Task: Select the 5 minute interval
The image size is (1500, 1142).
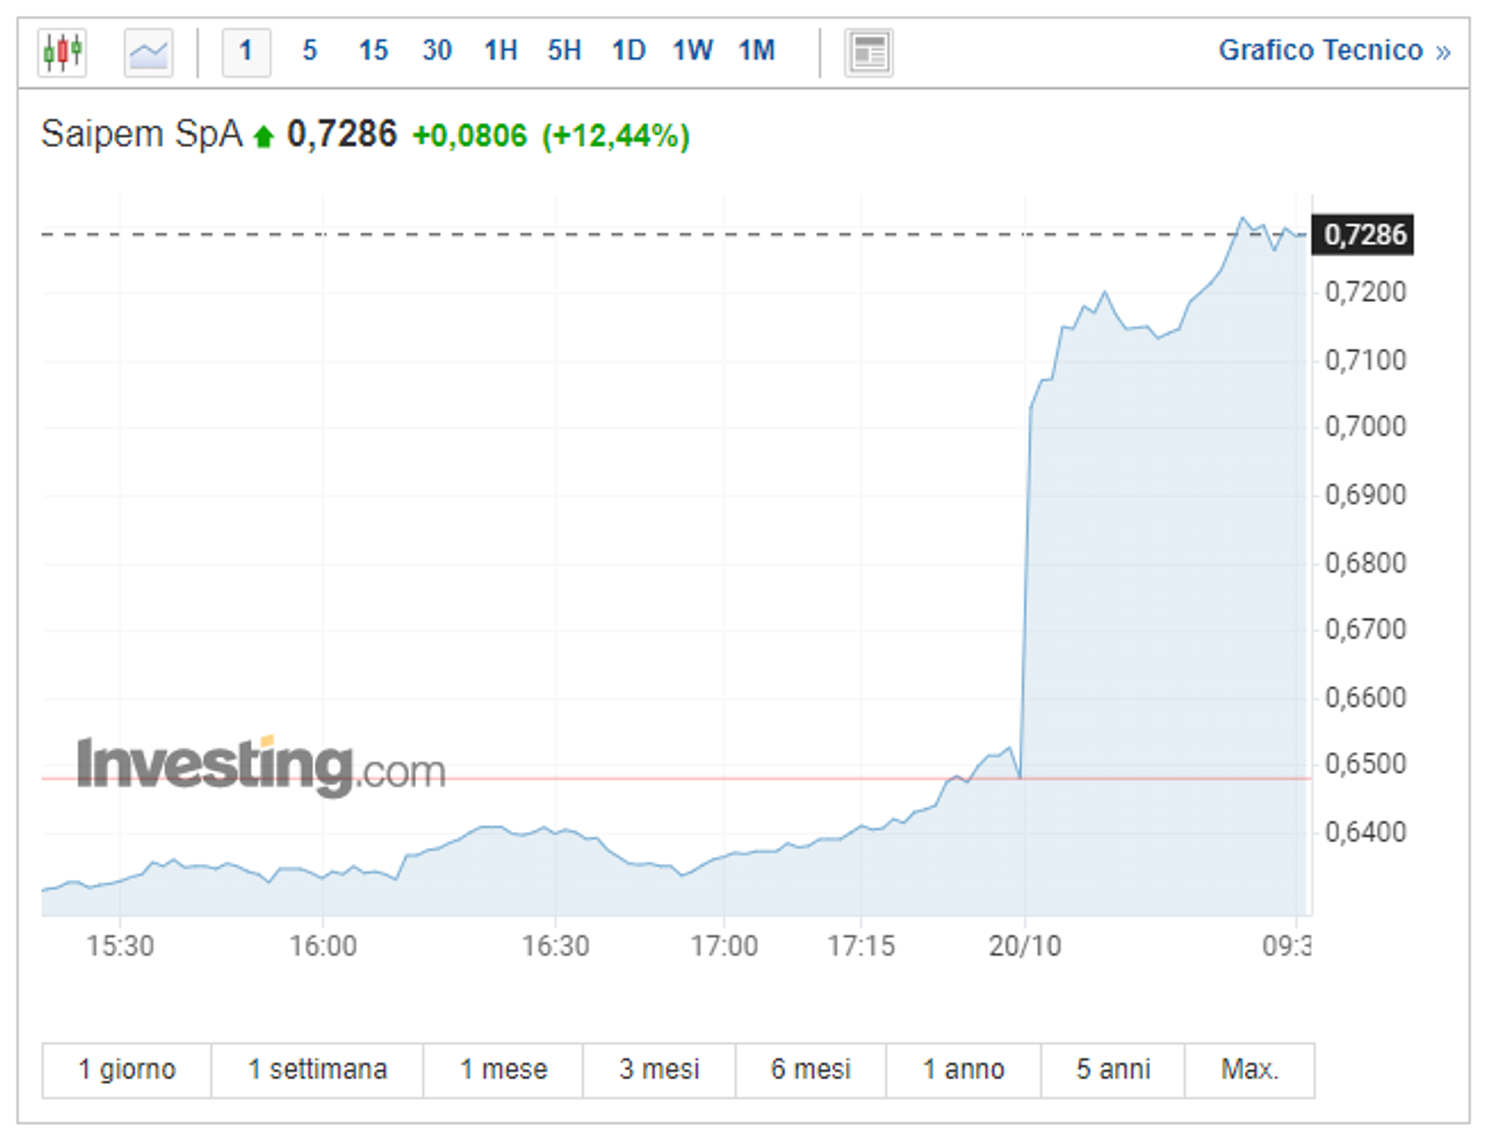Action: [310, 51]
